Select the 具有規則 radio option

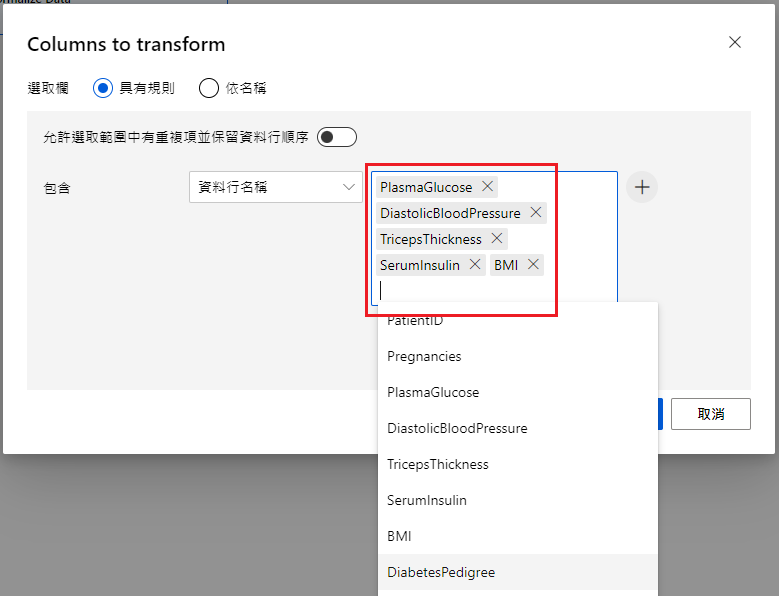(x=103, y=88)
